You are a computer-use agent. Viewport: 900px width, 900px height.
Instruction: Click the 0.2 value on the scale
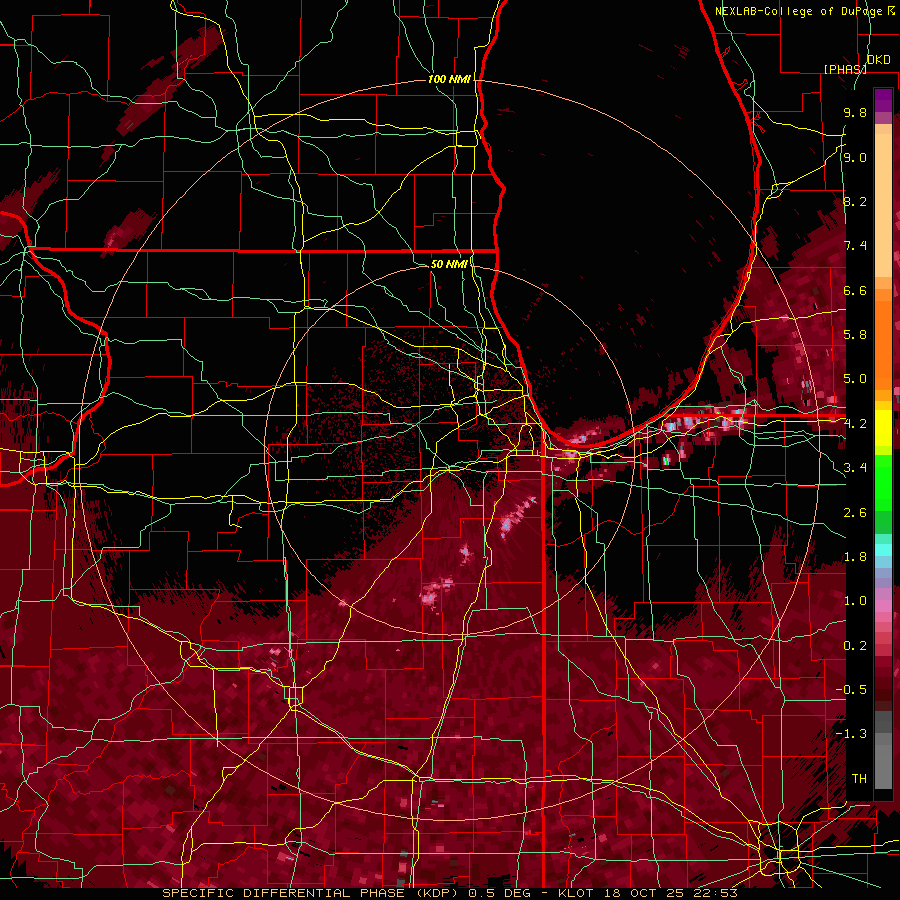coord(855,646)
